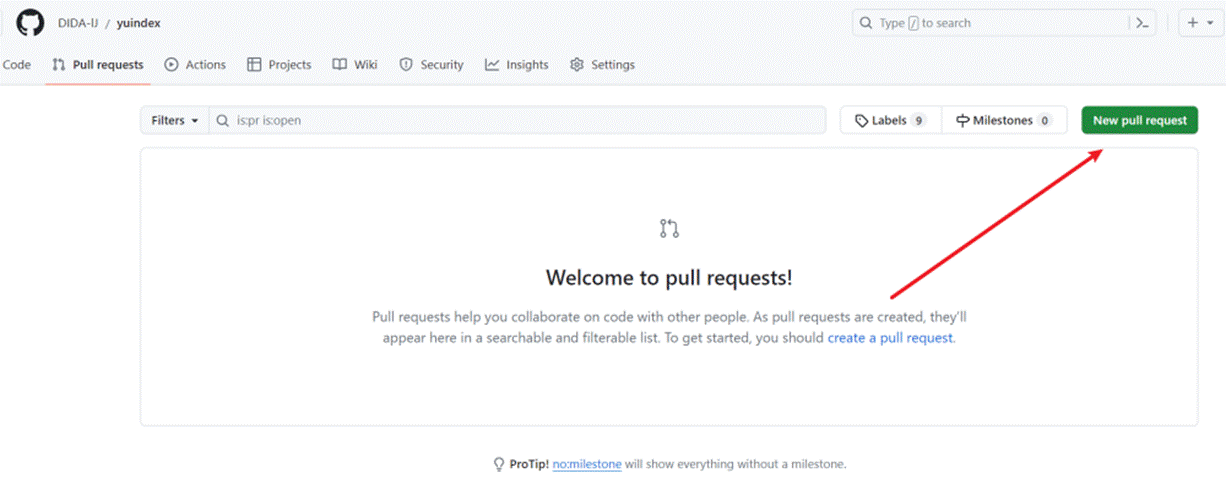Viewport: 1226px width, 484px height.
Task: Follow the 'create a pull request' link
Action: click(890, 338)
